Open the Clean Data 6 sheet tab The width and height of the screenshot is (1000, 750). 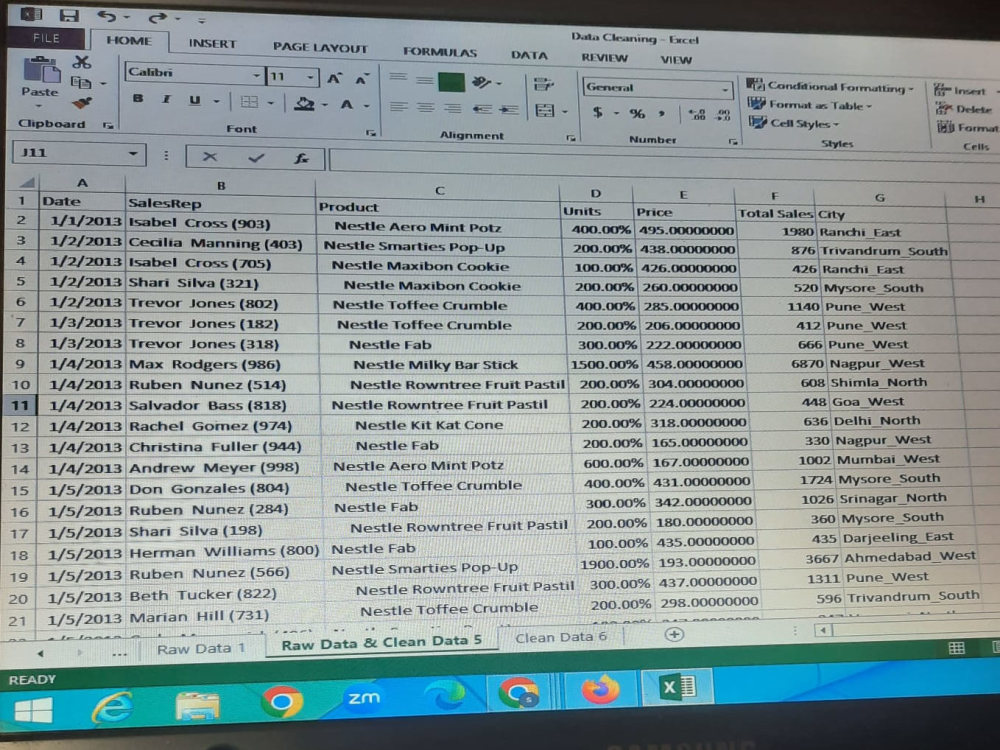coord(560,637)
